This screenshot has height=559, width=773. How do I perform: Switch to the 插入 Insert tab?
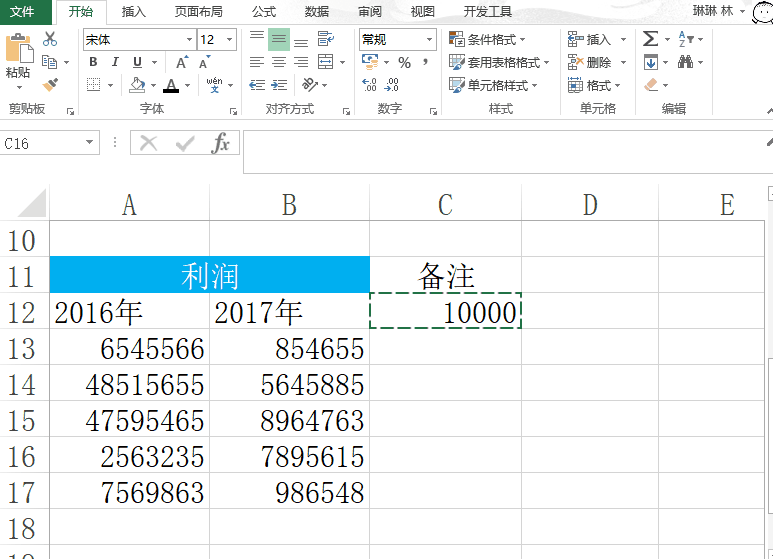click(134, 11)
